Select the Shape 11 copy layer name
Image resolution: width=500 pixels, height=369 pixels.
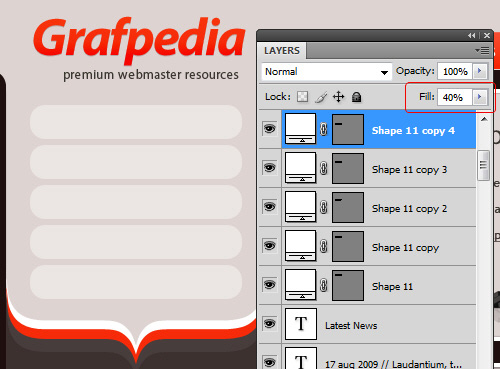click(405, 248)
